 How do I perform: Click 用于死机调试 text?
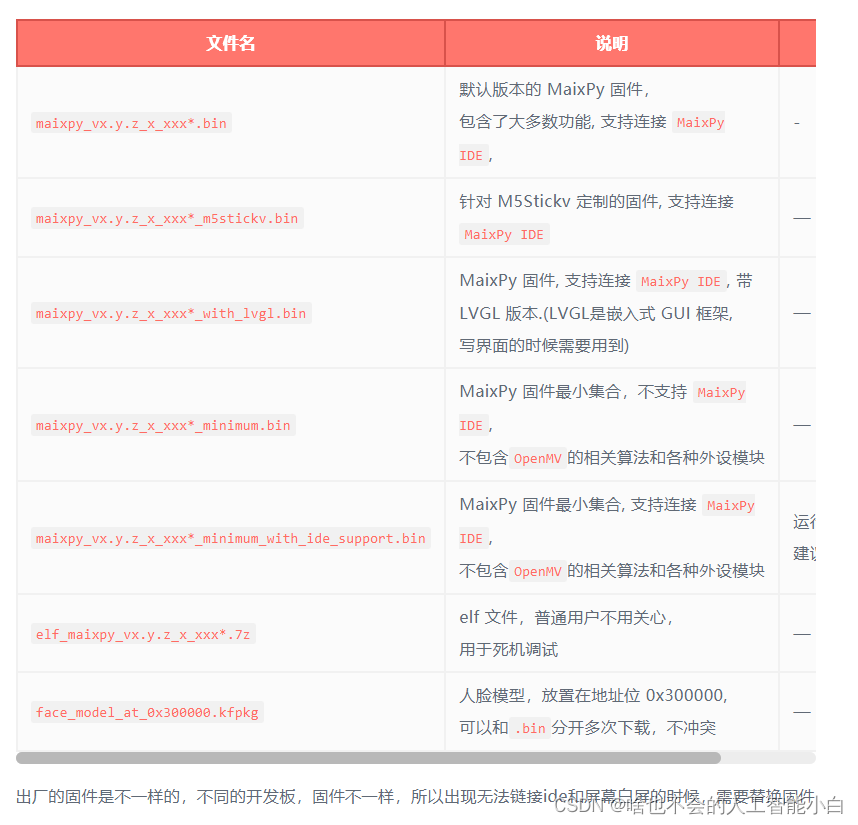[x=508, y=649]
